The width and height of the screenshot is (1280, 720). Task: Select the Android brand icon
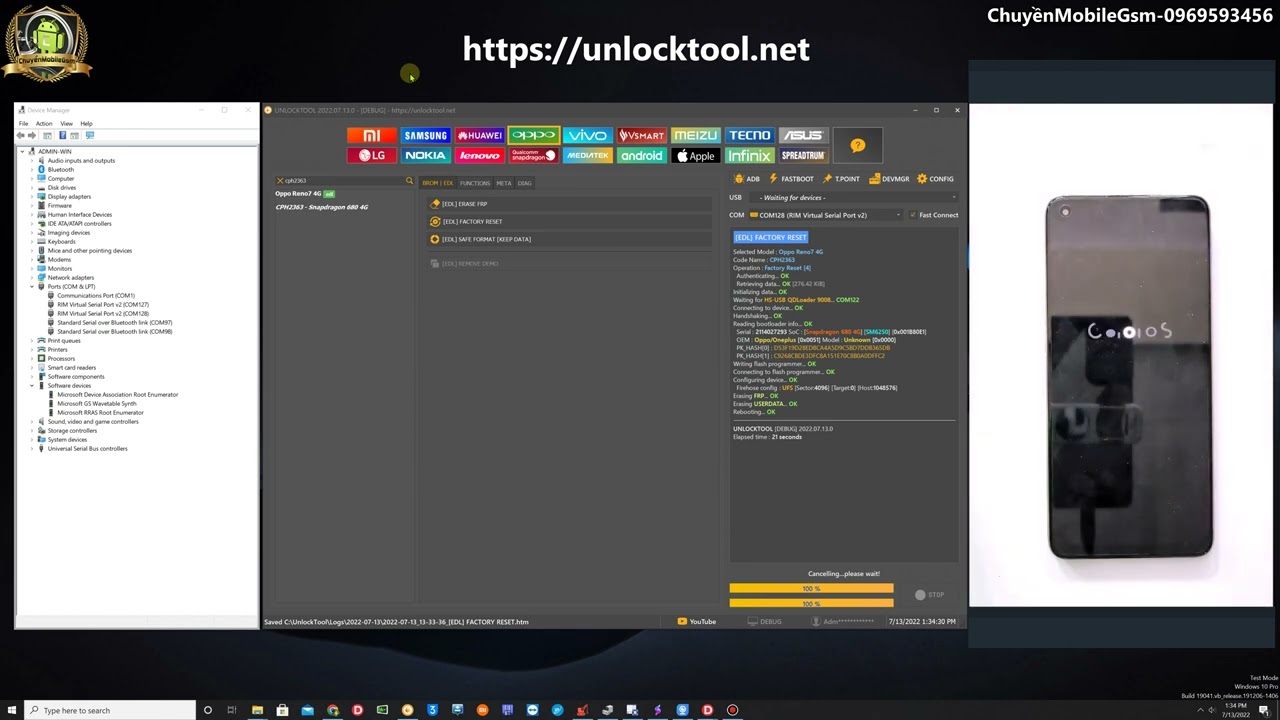pyautogui.click(x=641, y=155)
